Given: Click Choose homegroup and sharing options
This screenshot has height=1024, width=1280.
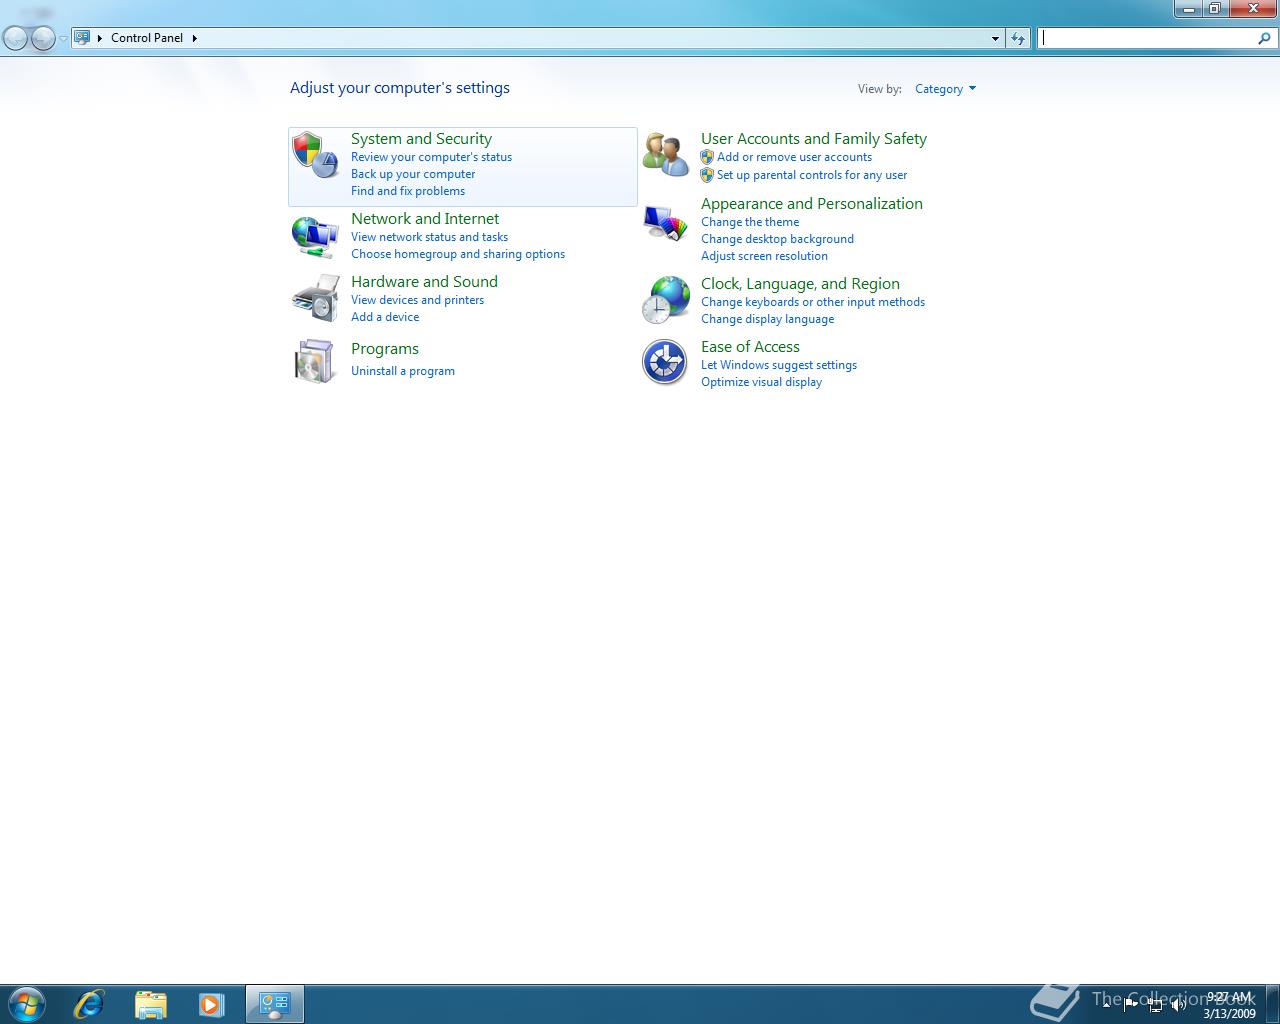Looking at the screenshot, I should (458, 254).
